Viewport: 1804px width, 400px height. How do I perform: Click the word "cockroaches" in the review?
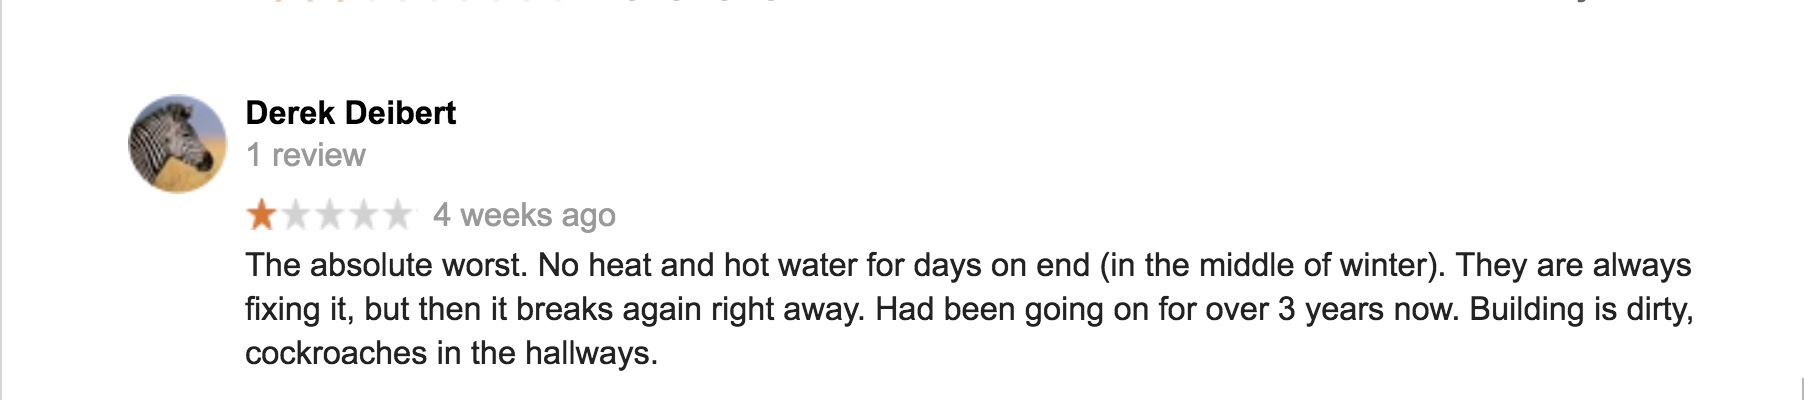335,353
